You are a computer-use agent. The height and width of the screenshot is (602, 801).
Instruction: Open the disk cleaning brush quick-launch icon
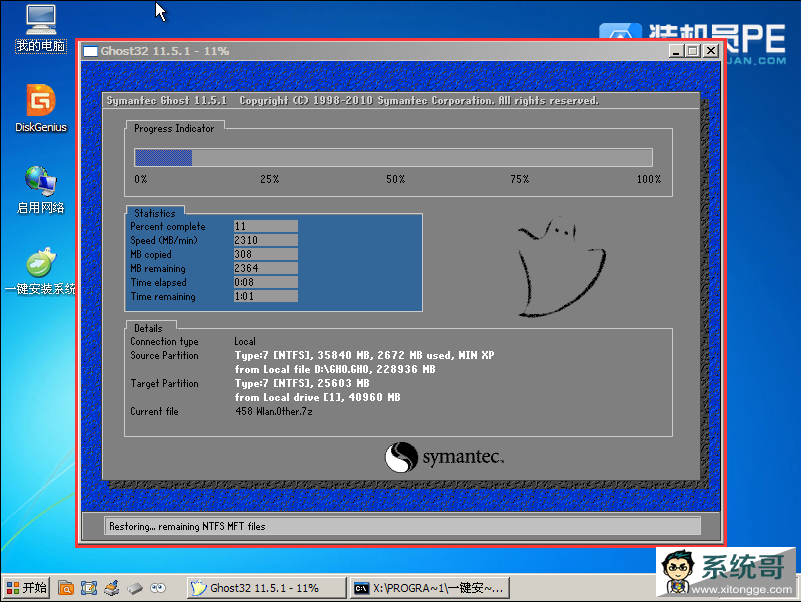pos(112,588)
